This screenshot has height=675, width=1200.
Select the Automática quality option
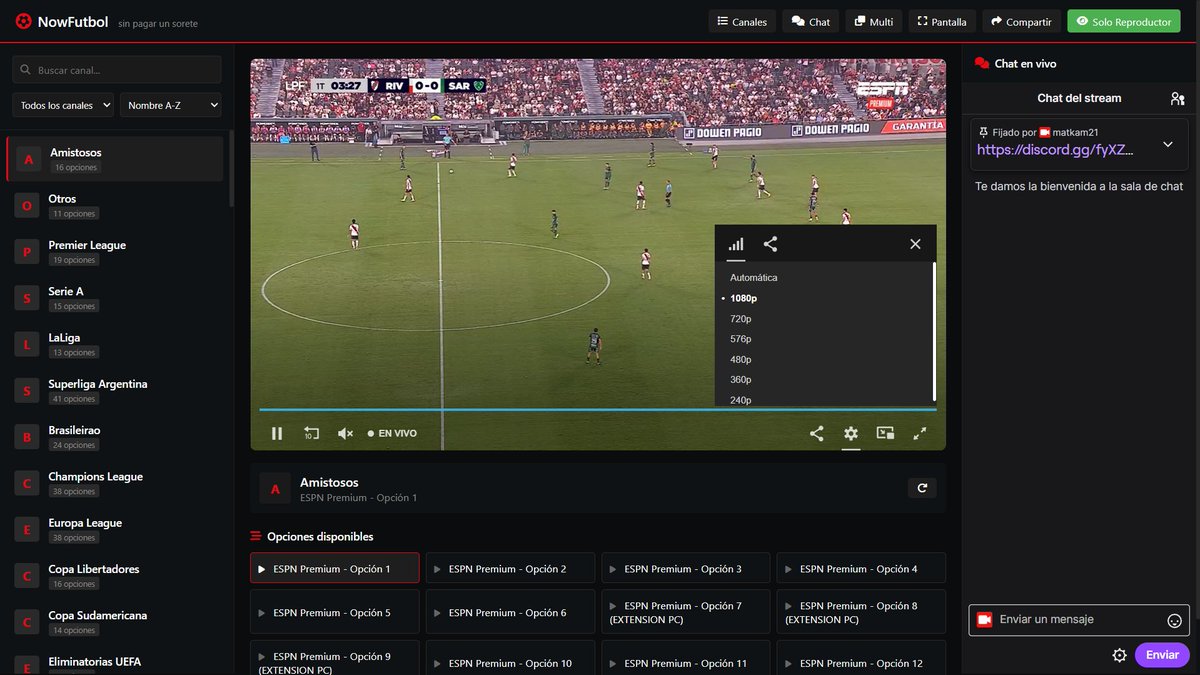[x=752, y=277]
